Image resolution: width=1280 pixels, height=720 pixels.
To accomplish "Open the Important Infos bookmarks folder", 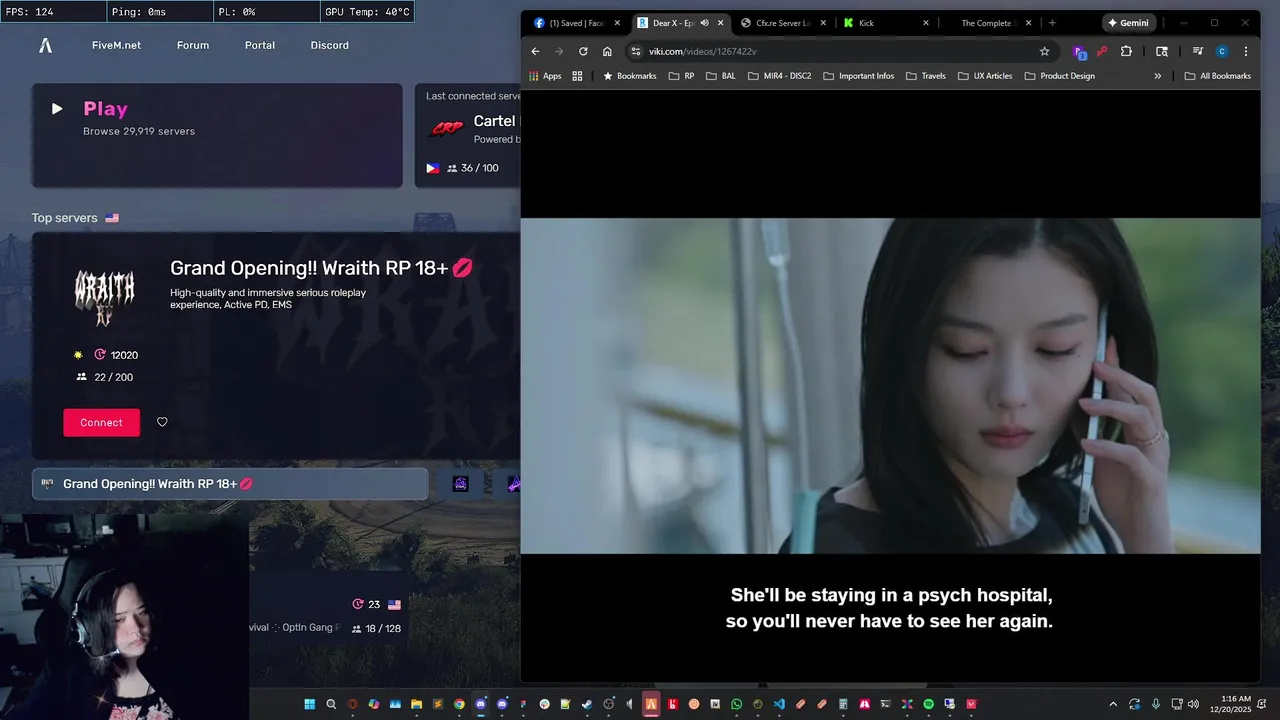I will 858,76.
